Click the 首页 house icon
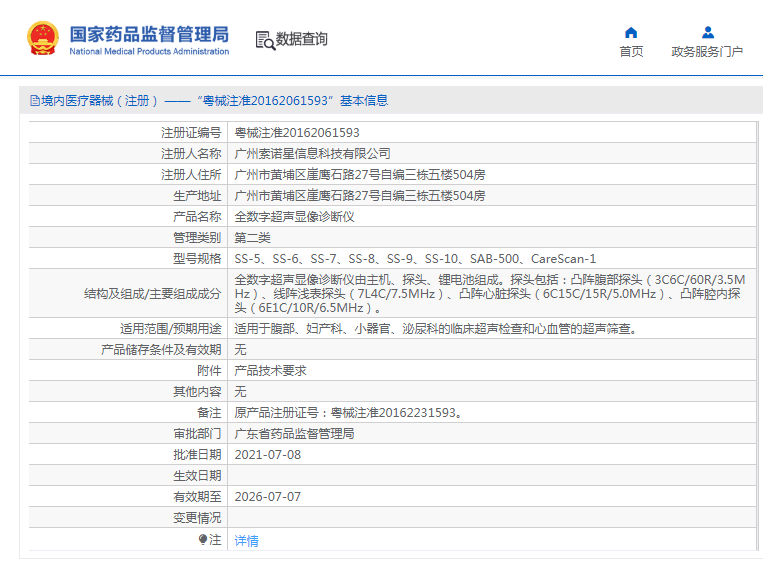The image size is (763, 565). (x=631, y=32)
